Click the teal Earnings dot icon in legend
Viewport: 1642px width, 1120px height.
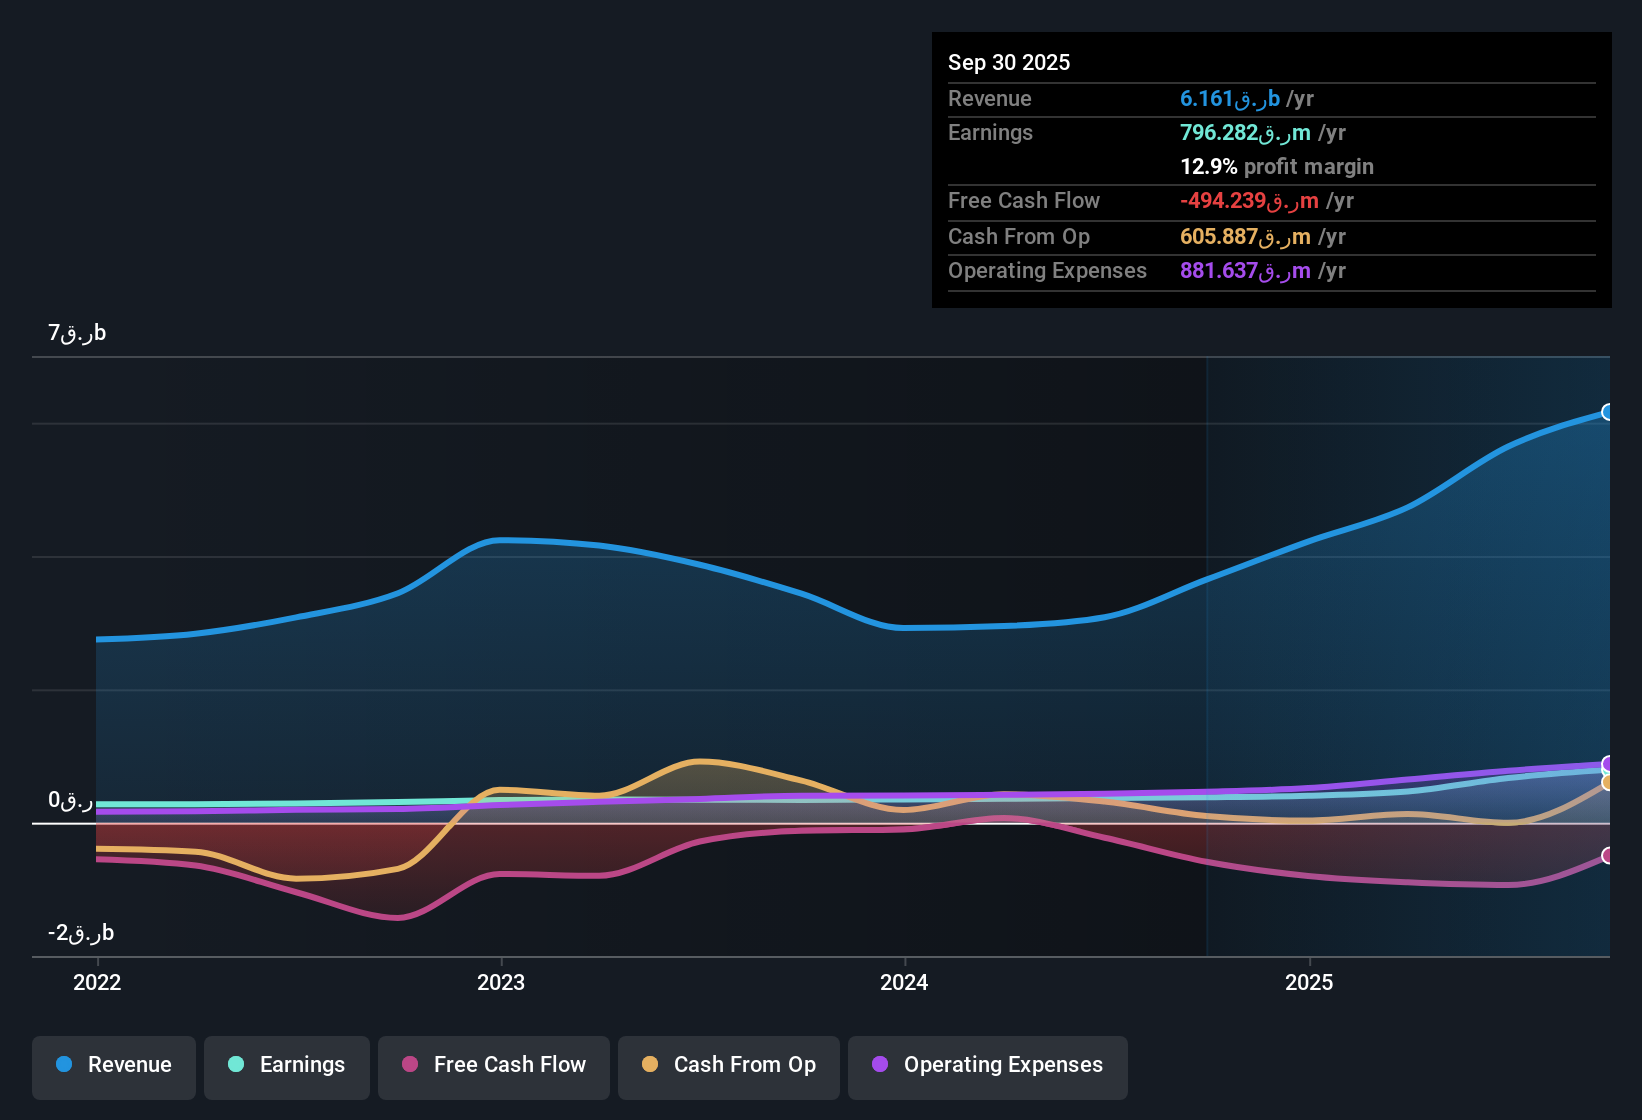point(236,1065)
